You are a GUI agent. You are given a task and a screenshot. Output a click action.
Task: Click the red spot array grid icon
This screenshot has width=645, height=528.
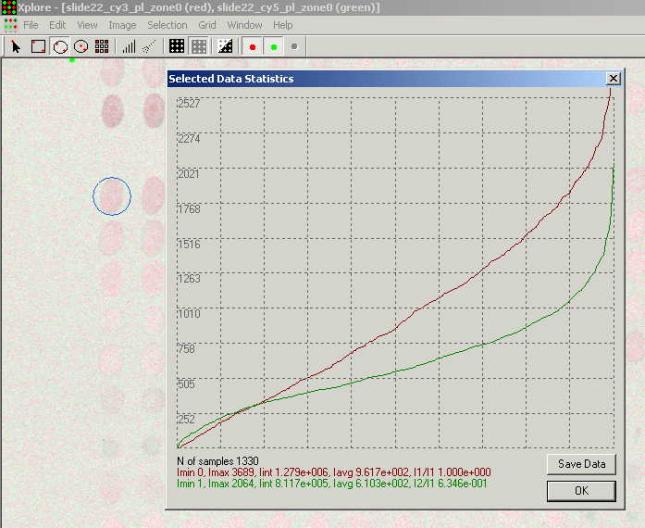103,46
